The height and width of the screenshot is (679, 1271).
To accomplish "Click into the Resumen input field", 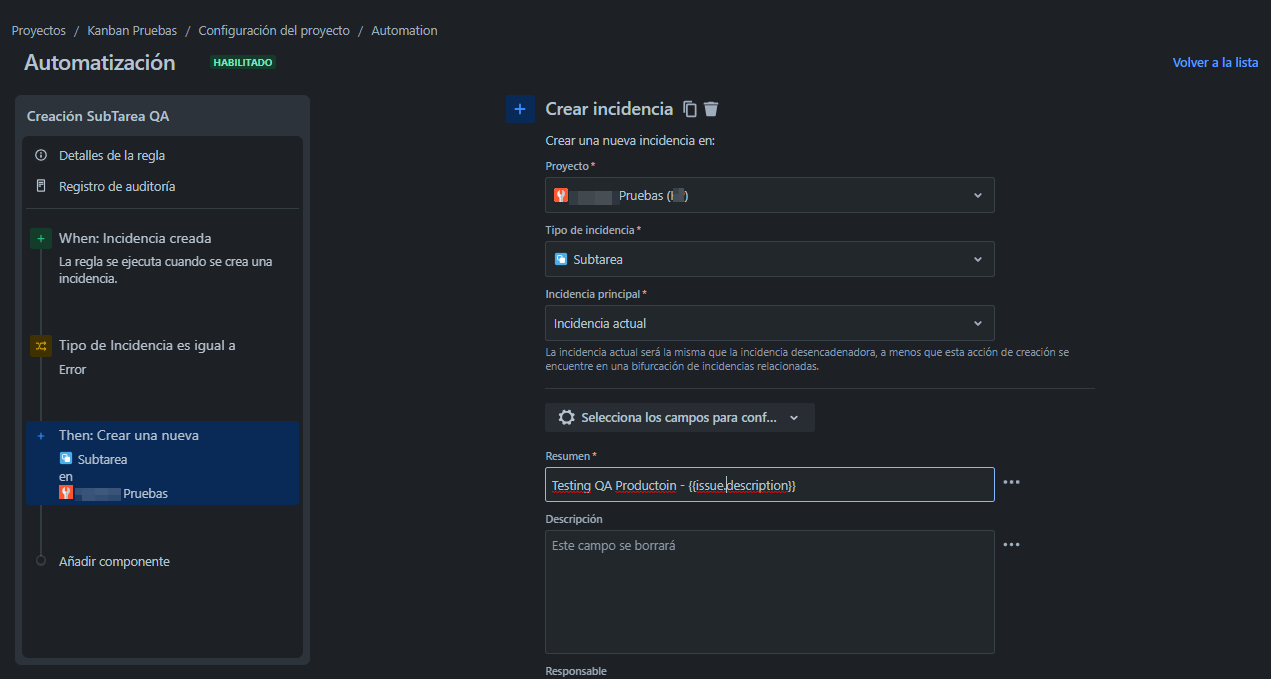I will click(x=770, y=485).
